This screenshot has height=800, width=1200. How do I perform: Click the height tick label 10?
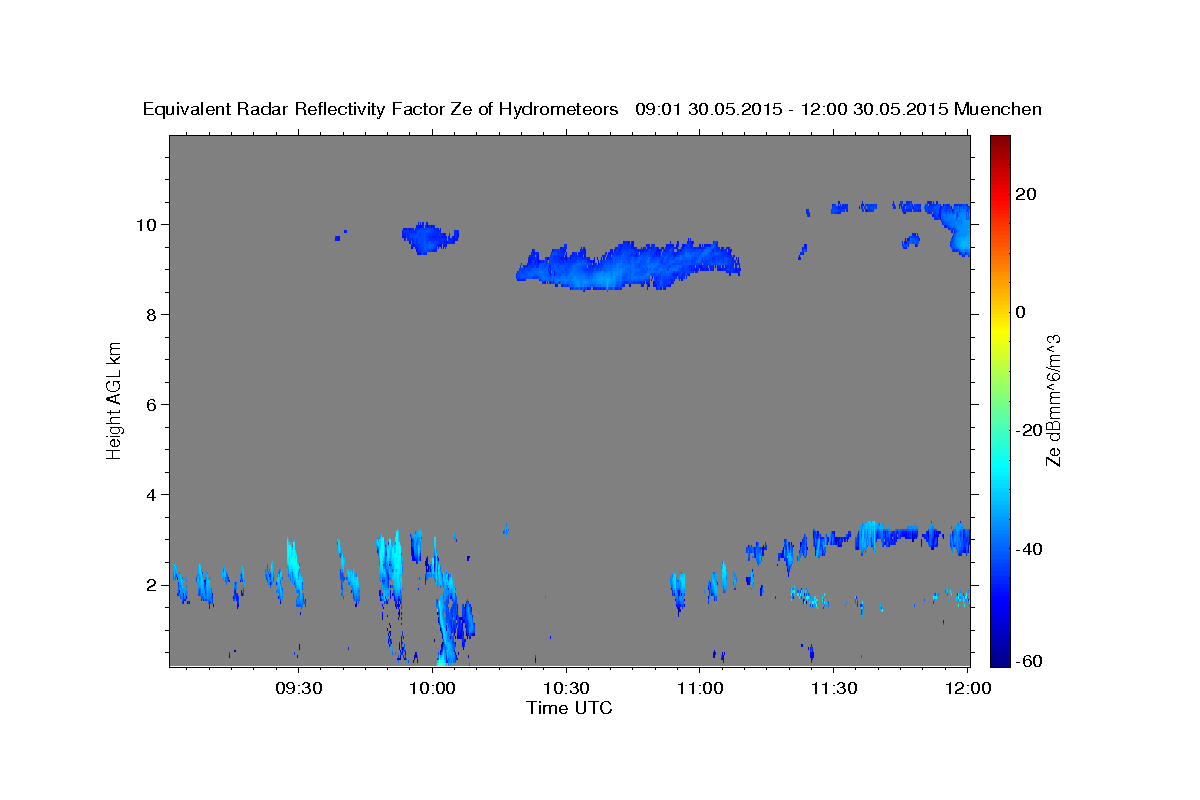tap(147, 225)
